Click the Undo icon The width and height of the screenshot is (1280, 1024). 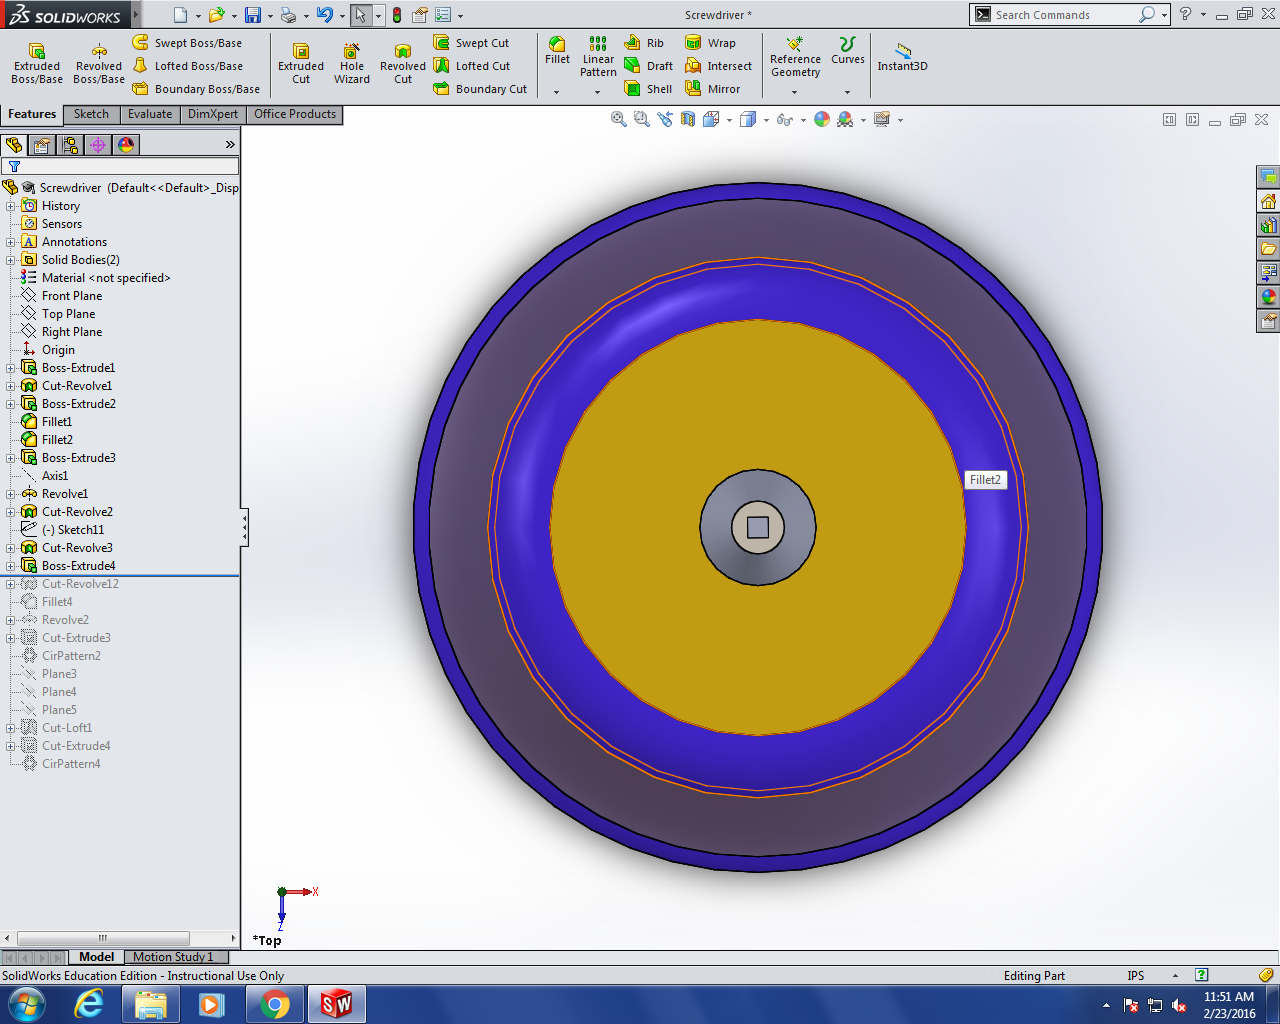[x=324, y=15]
